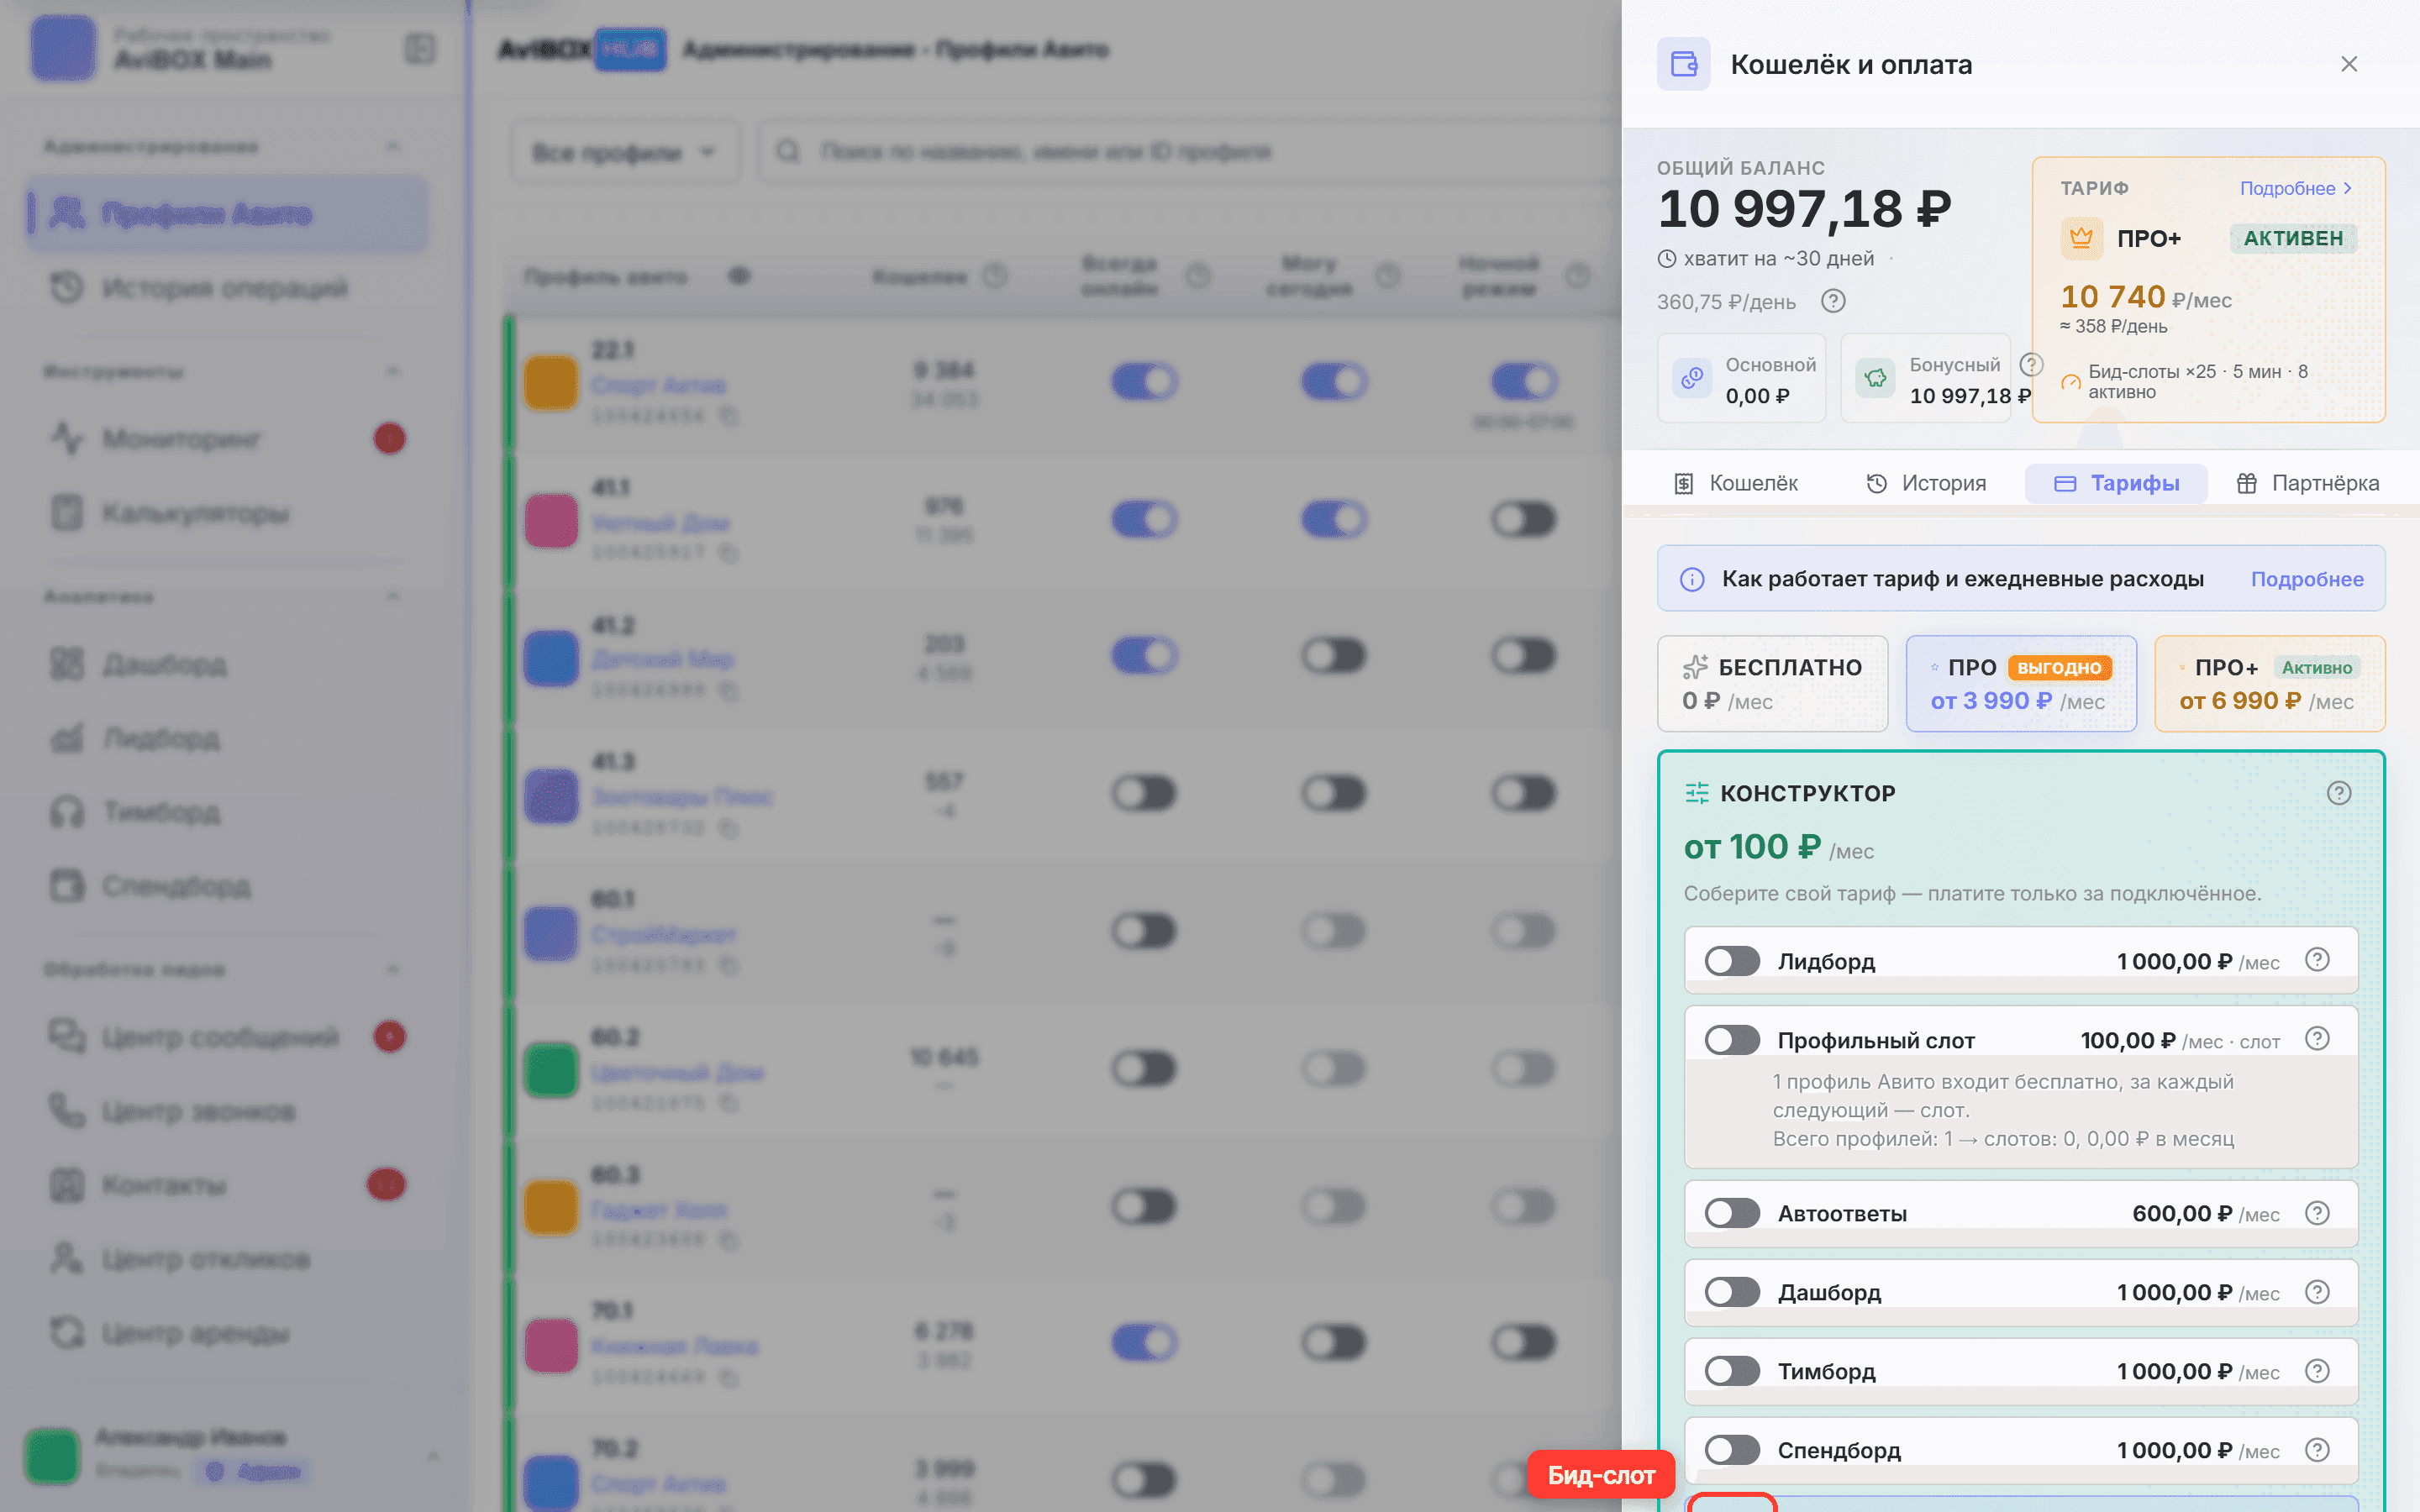Switch to the История tab
This screenshot has width=2420, height=1512.
[1926, 484]
